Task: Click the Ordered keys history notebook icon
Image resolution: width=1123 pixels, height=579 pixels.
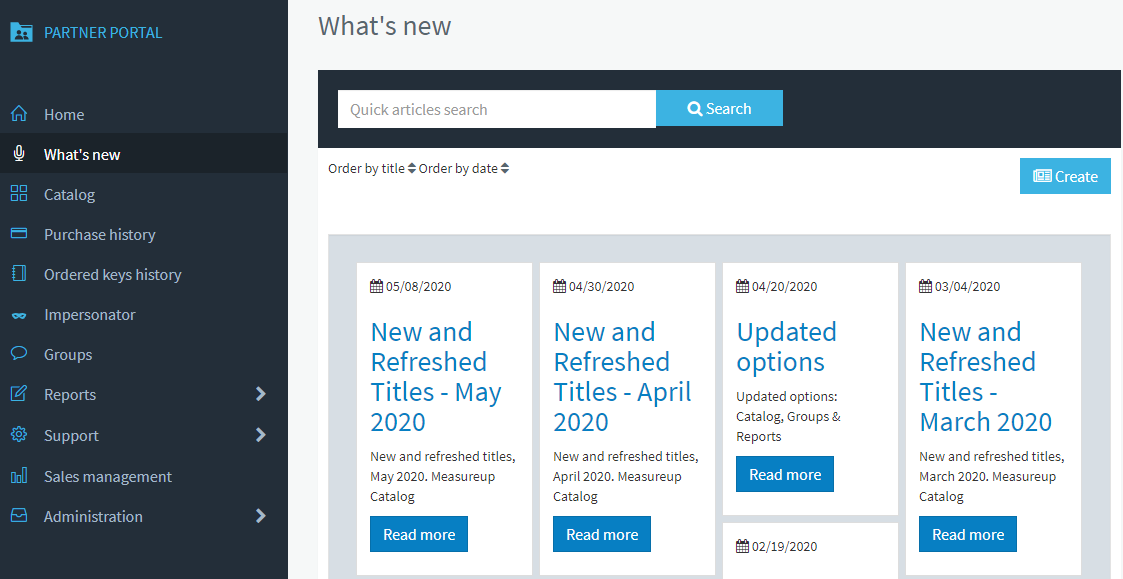Action: pos(19,274)
